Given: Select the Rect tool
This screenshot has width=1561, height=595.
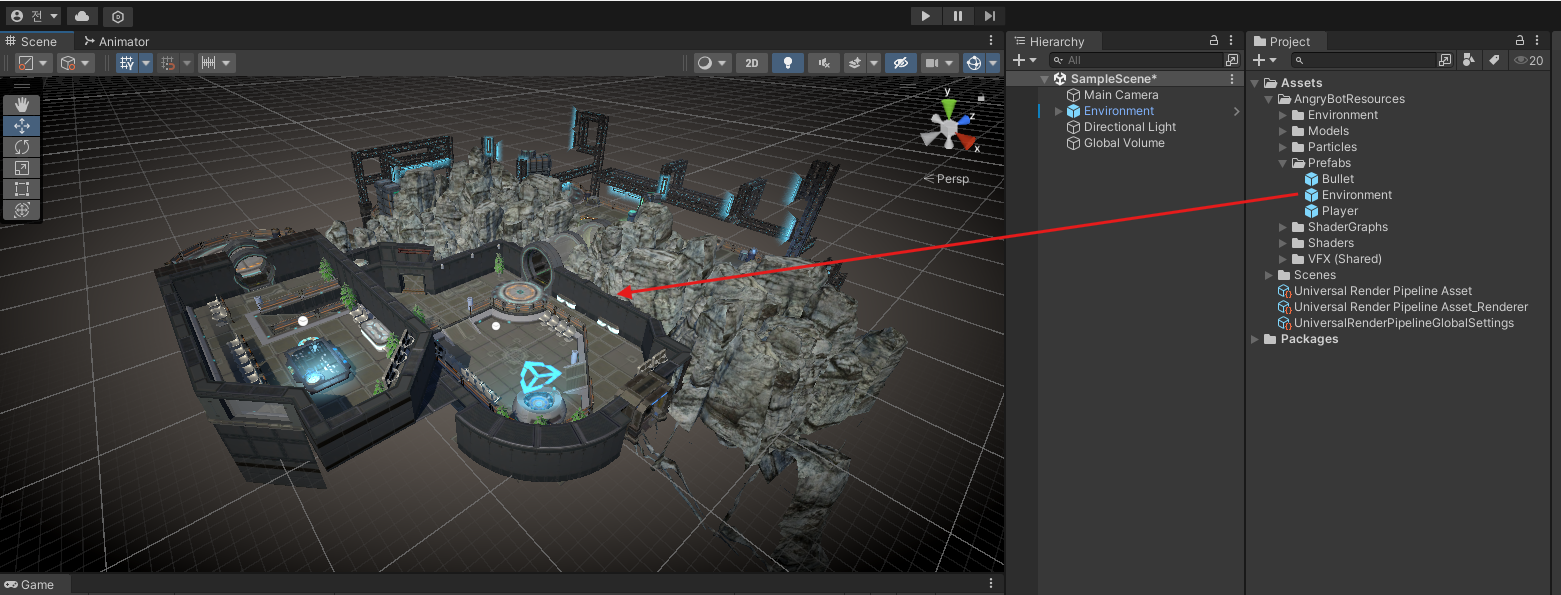Looking at the screenshot, I should click(x=22, y=189).
